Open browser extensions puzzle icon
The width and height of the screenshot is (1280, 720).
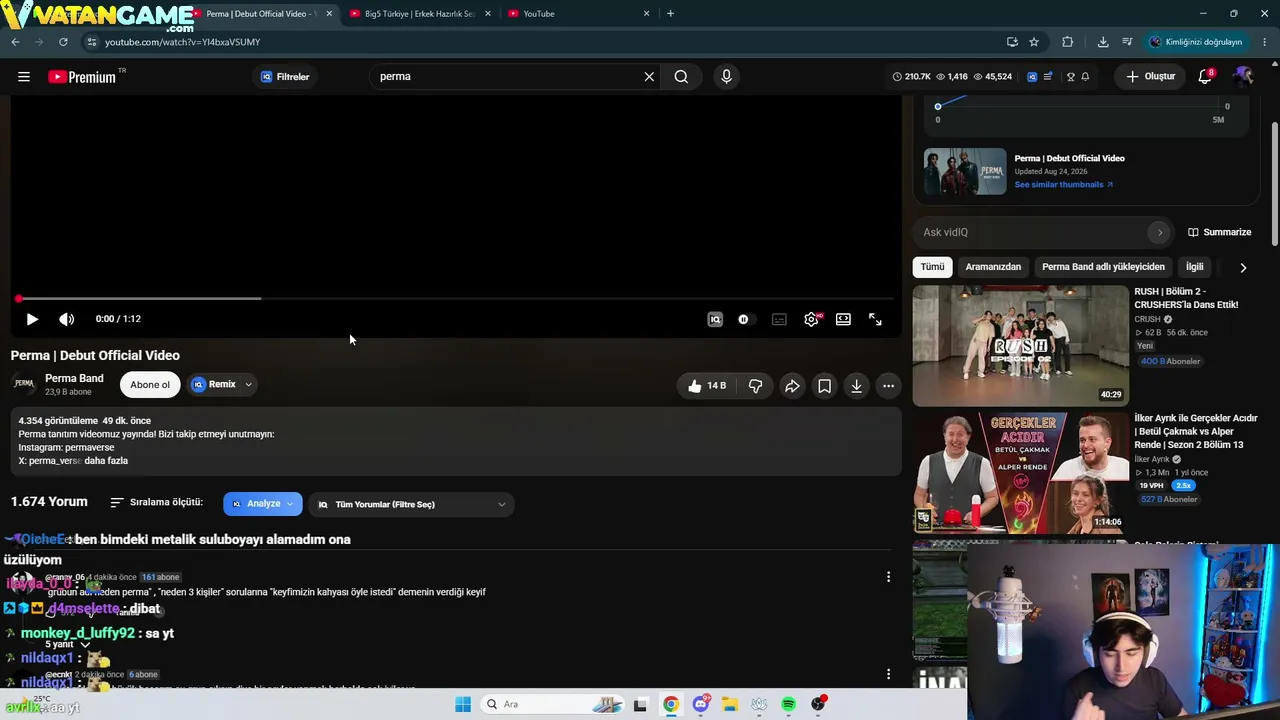[1067, 42]
